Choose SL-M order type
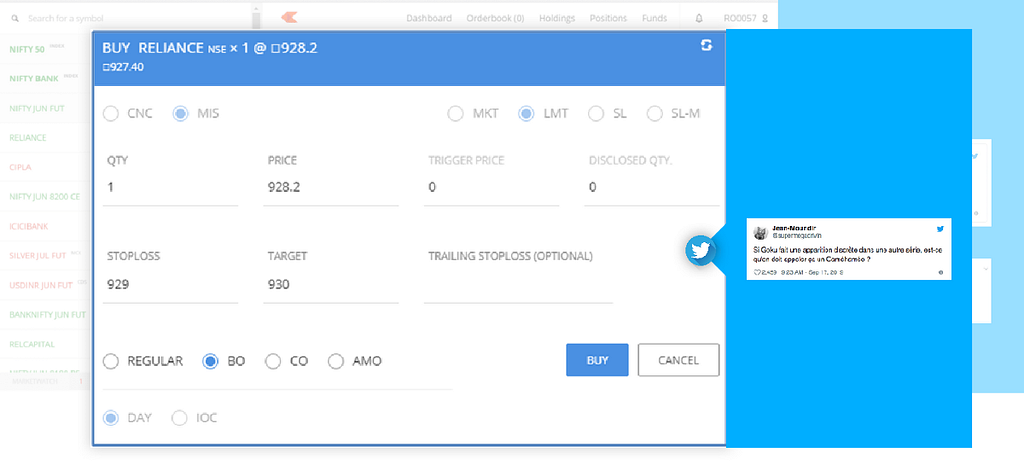The height and width of the screenshot is (476, 1024). (x=654, y=114)
